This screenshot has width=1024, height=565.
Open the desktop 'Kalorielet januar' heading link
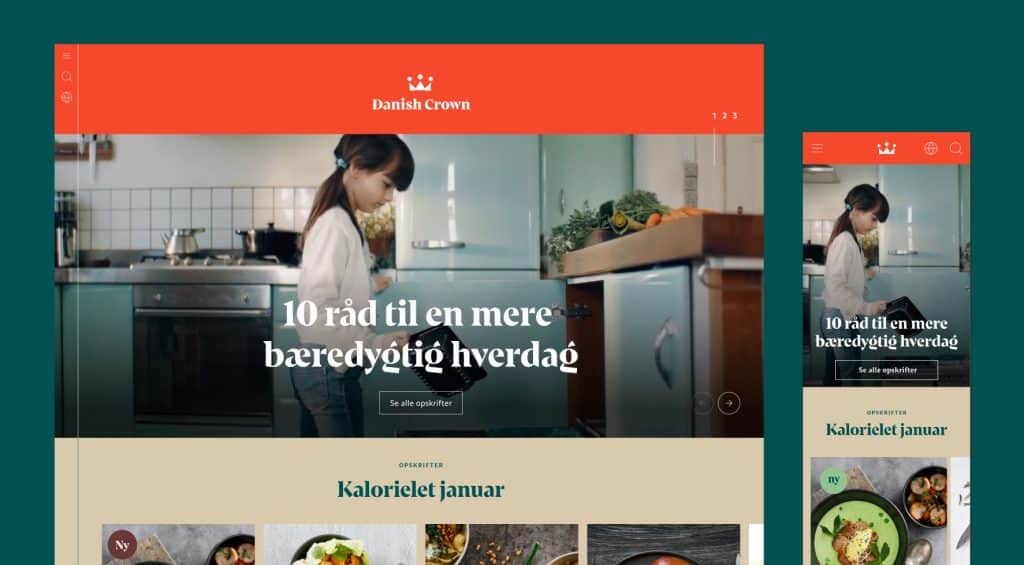(421, 489)
